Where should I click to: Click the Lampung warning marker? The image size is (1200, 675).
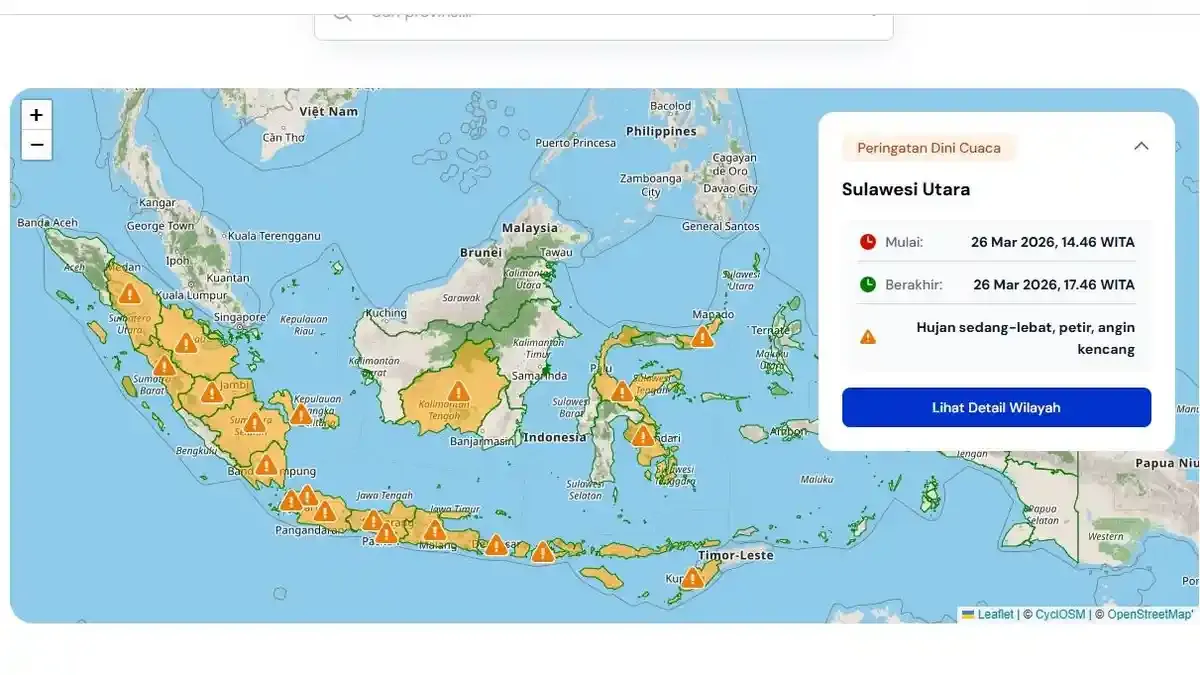coord(265,465)
